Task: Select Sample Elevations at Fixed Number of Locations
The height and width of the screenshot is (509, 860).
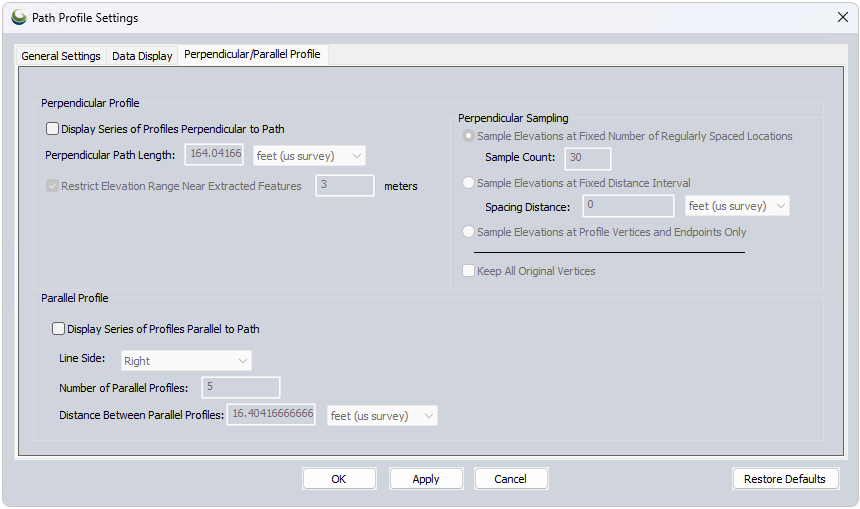Action: tap(469, 136)
